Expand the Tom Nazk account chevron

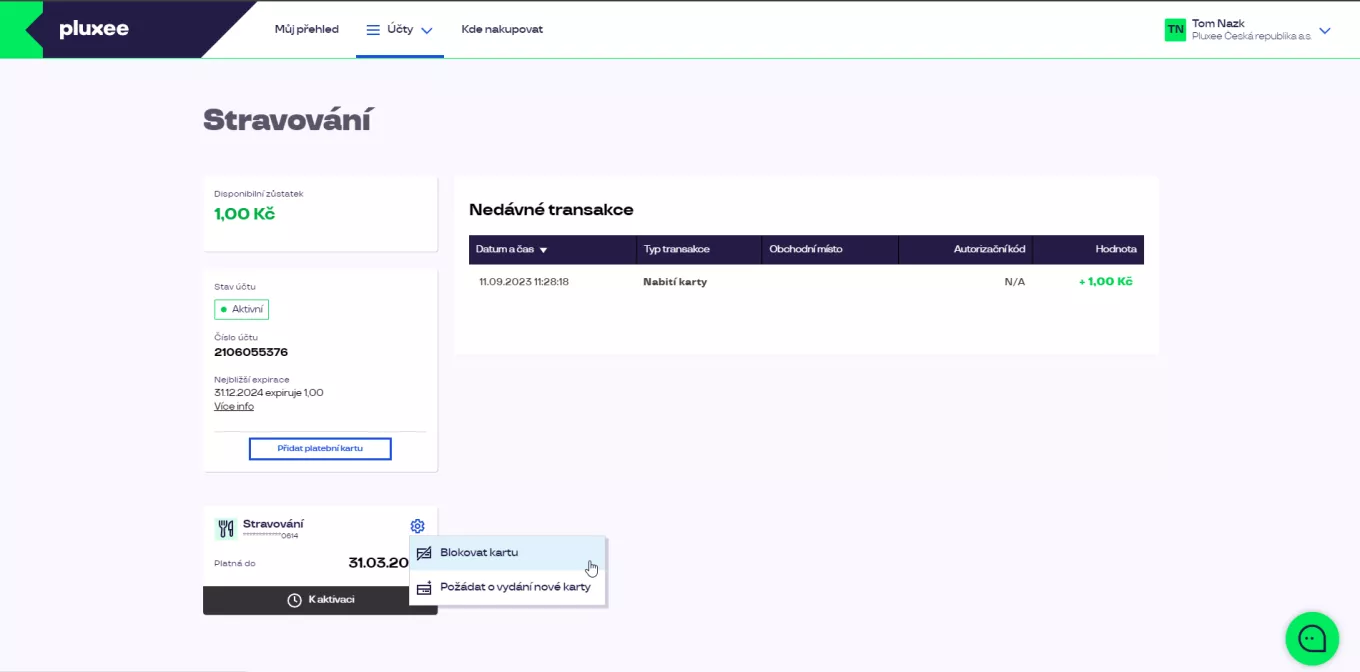coord(1325,31)
